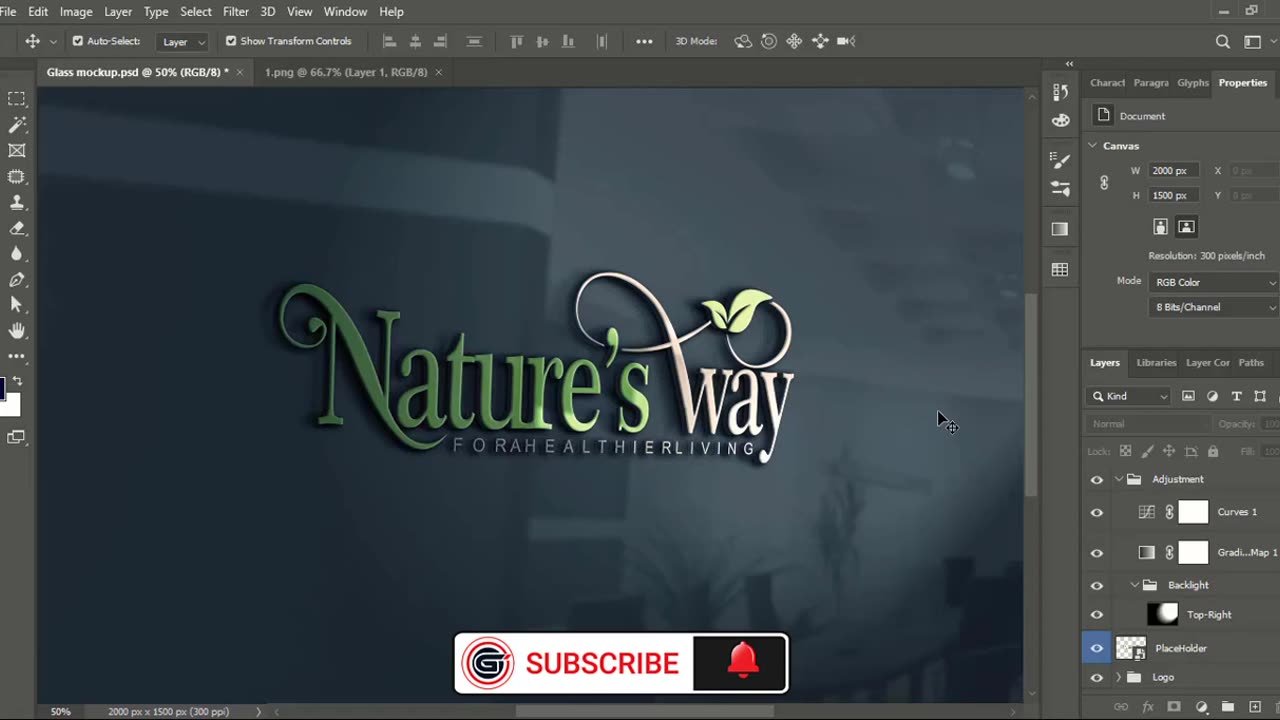Collapse the Canvas section
The image size is (1280, 720).
coord(1093,146)
